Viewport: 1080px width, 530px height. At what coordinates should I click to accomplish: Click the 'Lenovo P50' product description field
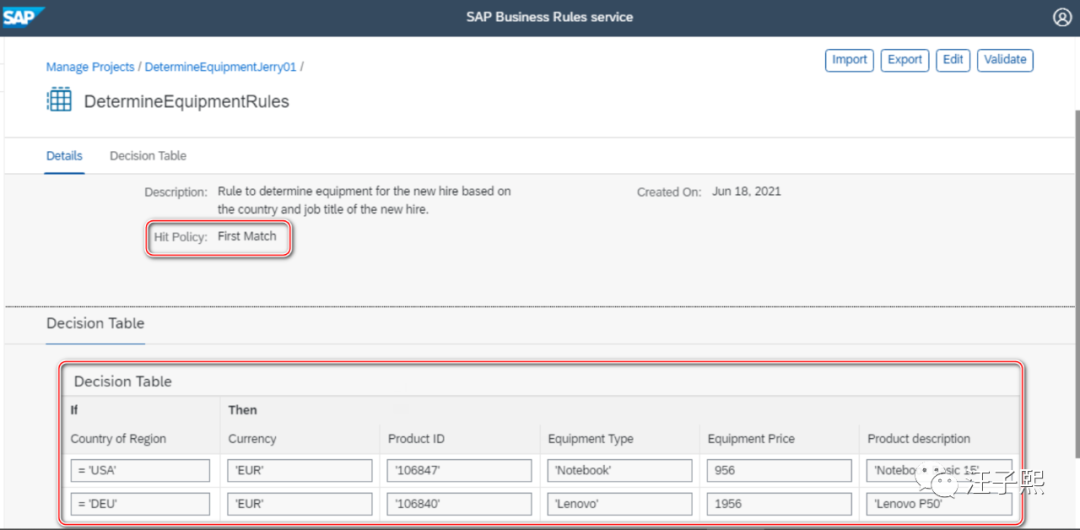tap(939, 504)
